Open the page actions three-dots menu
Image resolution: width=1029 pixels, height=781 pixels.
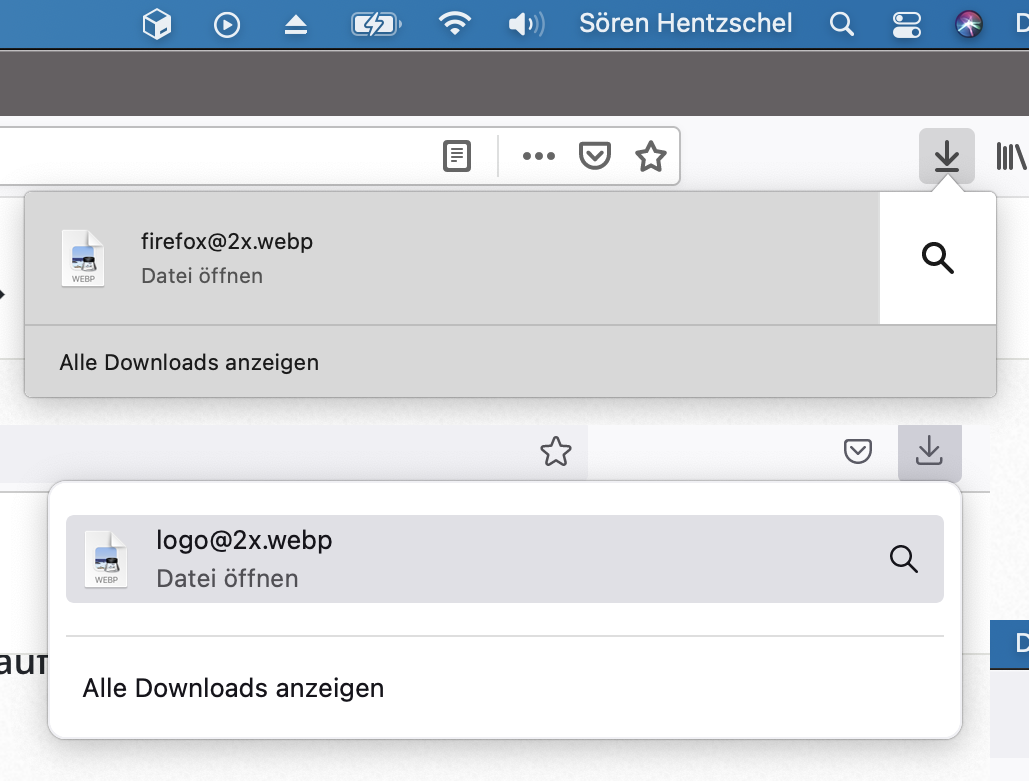pos(538,156)
